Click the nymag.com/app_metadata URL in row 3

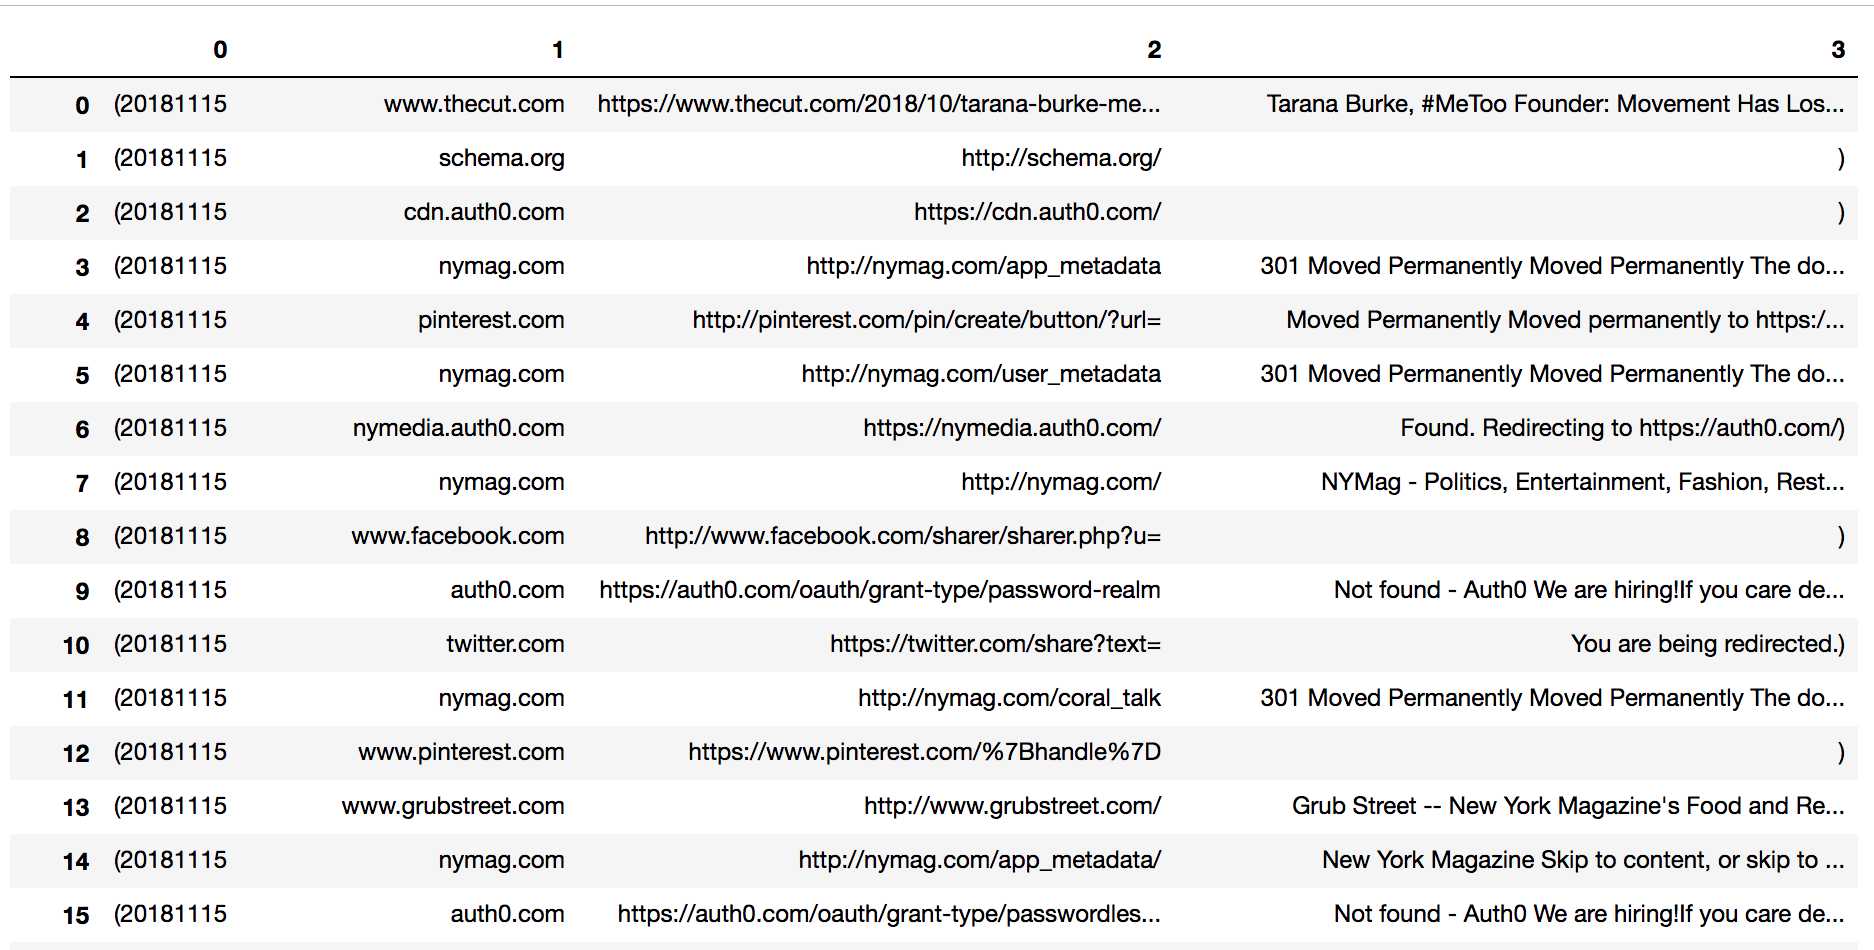(x=983, y=266)
